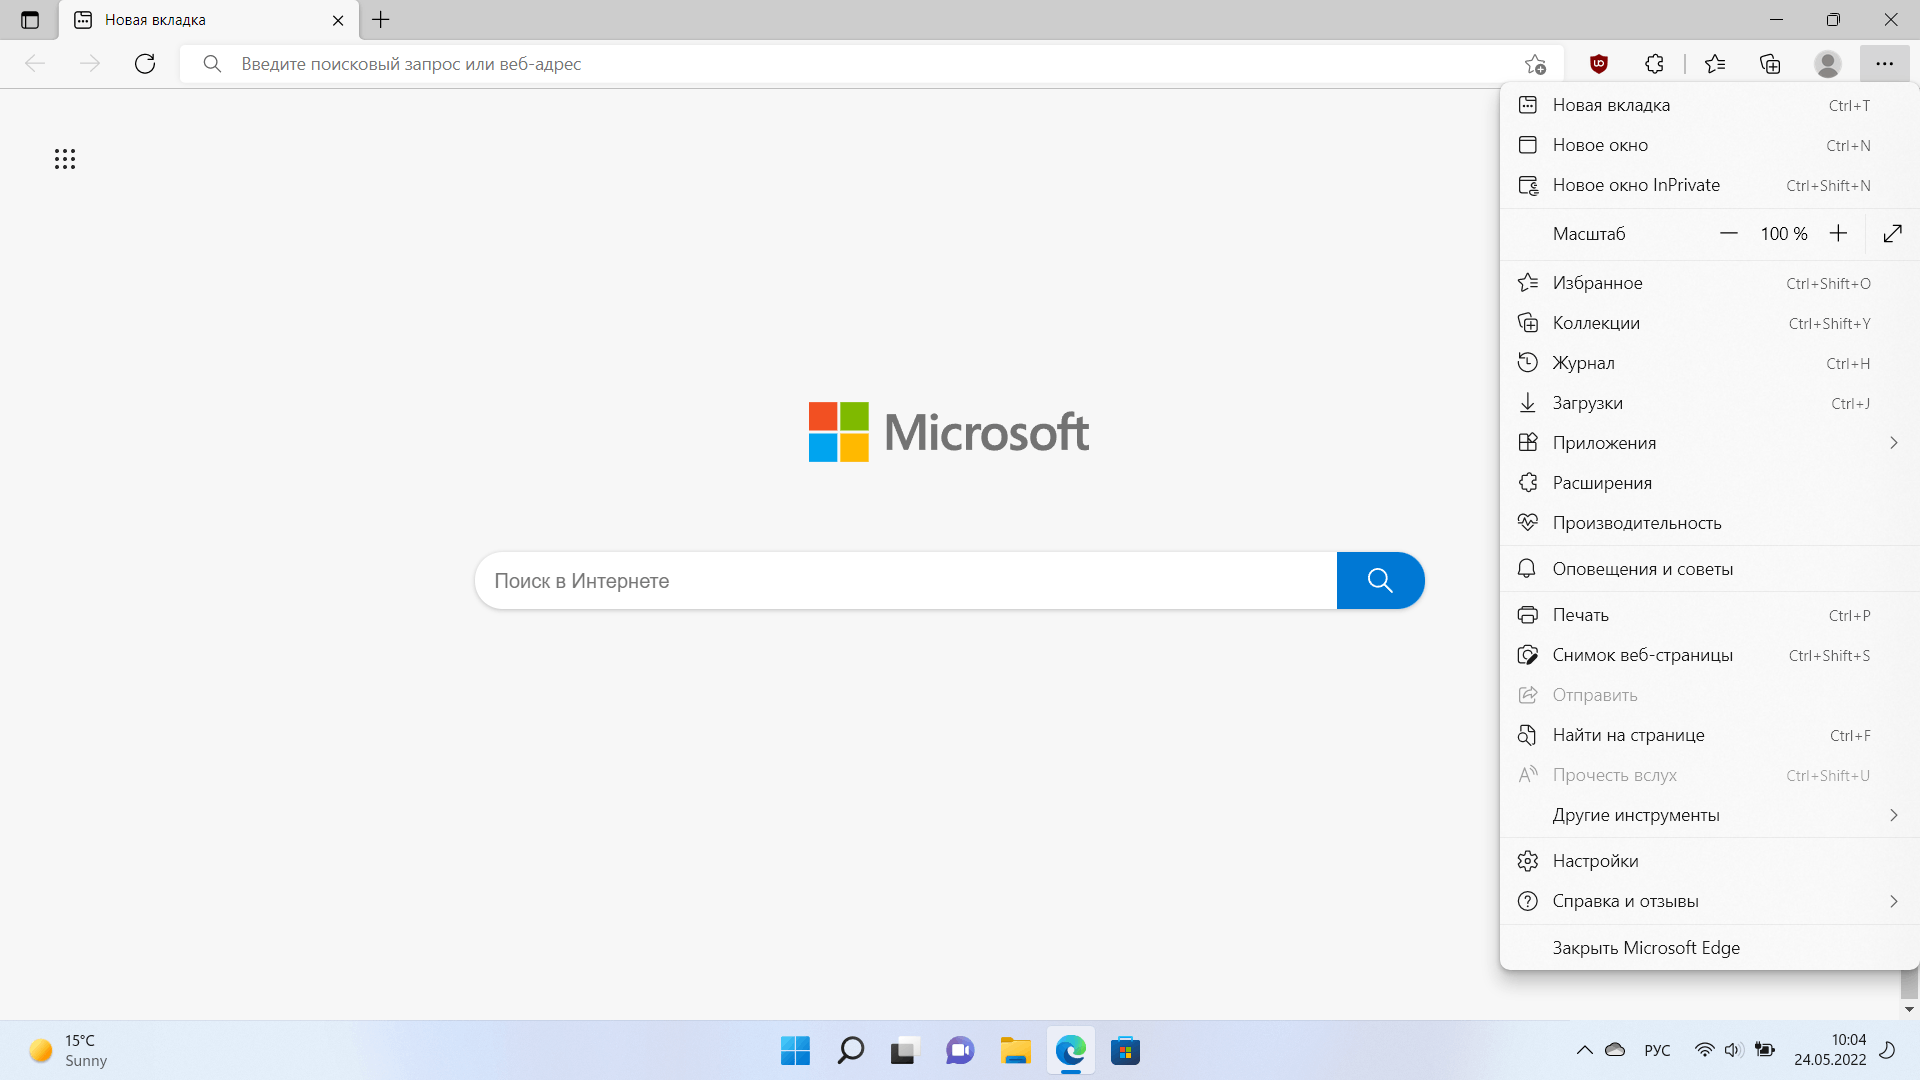
Task: Increase page zoom with plus button
Action: click(x=1838, y=233)
